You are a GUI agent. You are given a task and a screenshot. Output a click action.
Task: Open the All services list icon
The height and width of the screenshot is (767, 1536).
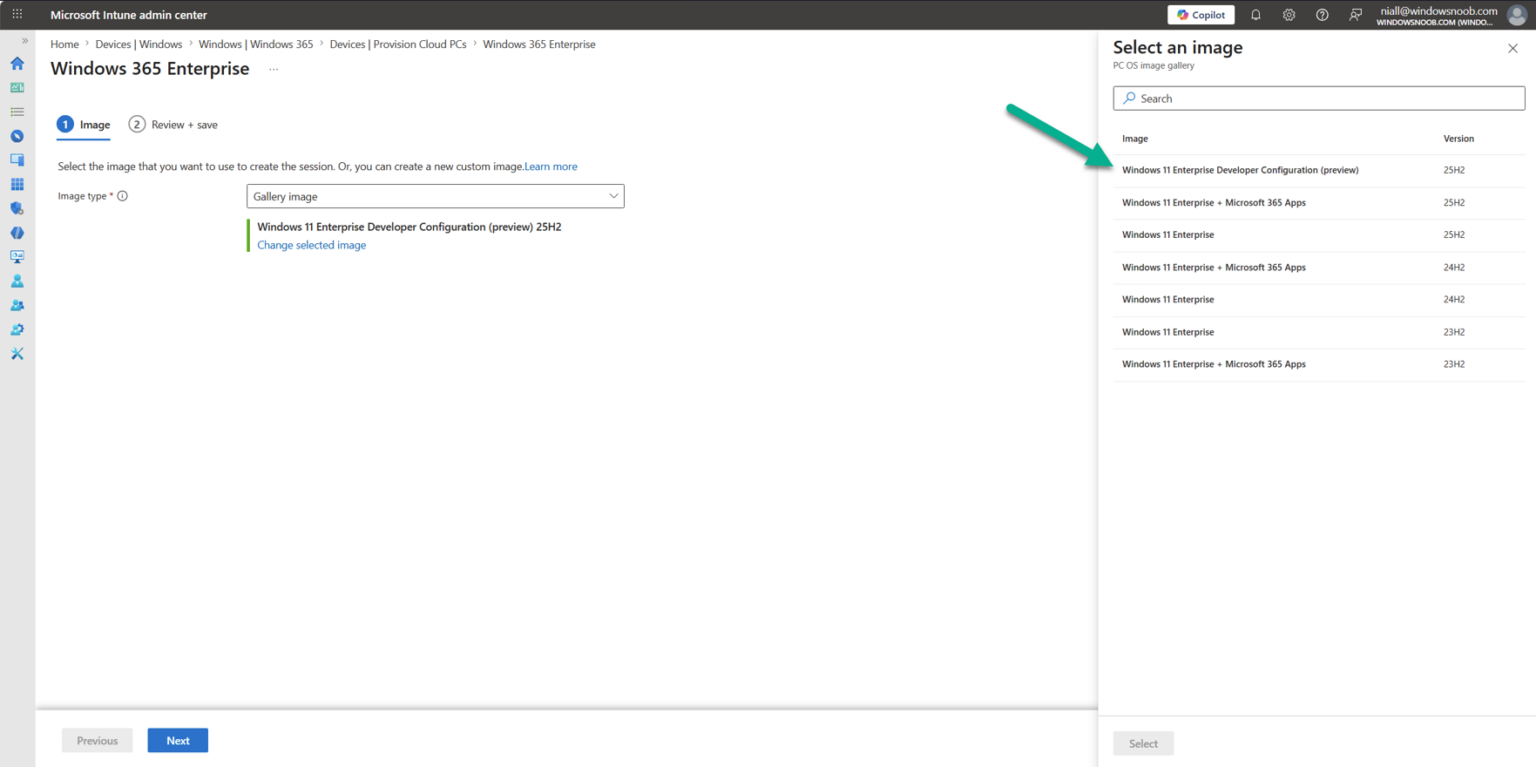tap(17, 112)
